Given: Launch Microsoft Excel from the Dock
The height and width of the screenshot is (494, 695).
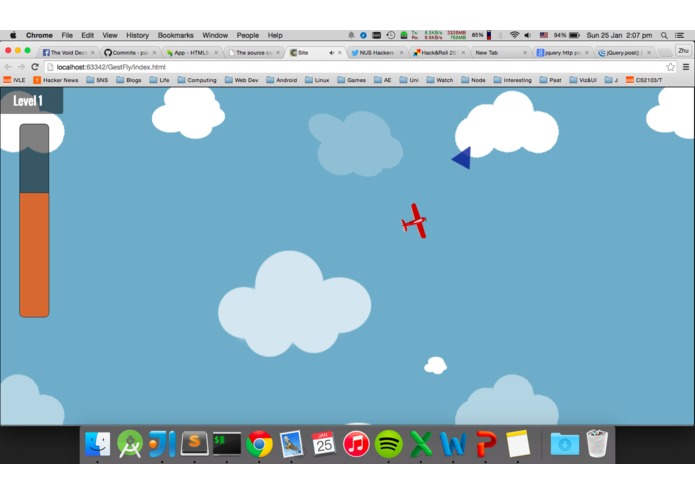Looking at the screenshot, I should tap(421, 443).
